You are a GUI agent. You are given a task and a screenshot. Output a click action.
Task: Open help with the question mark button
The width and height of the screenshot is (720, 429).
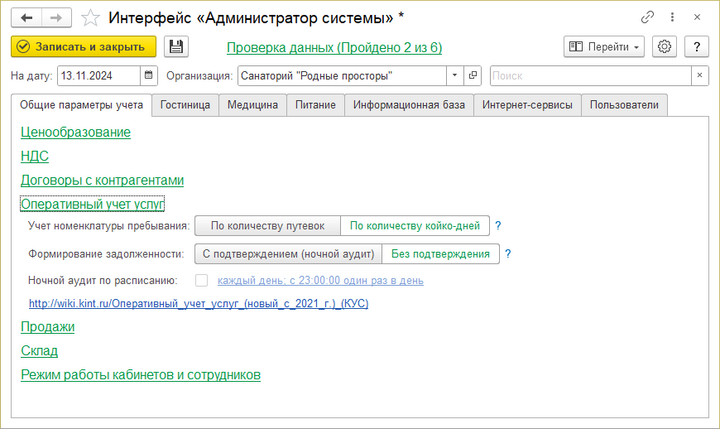(697, 47)
